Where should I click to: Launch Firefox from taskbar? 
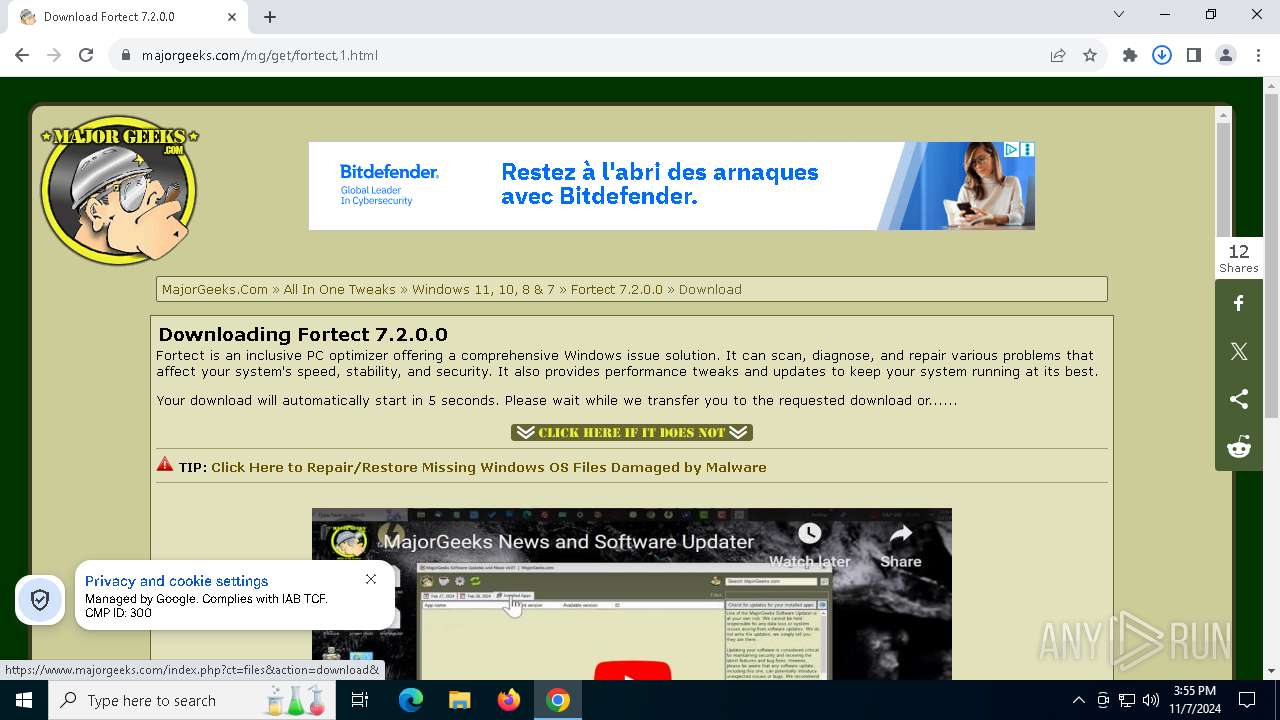pos(509,700)
